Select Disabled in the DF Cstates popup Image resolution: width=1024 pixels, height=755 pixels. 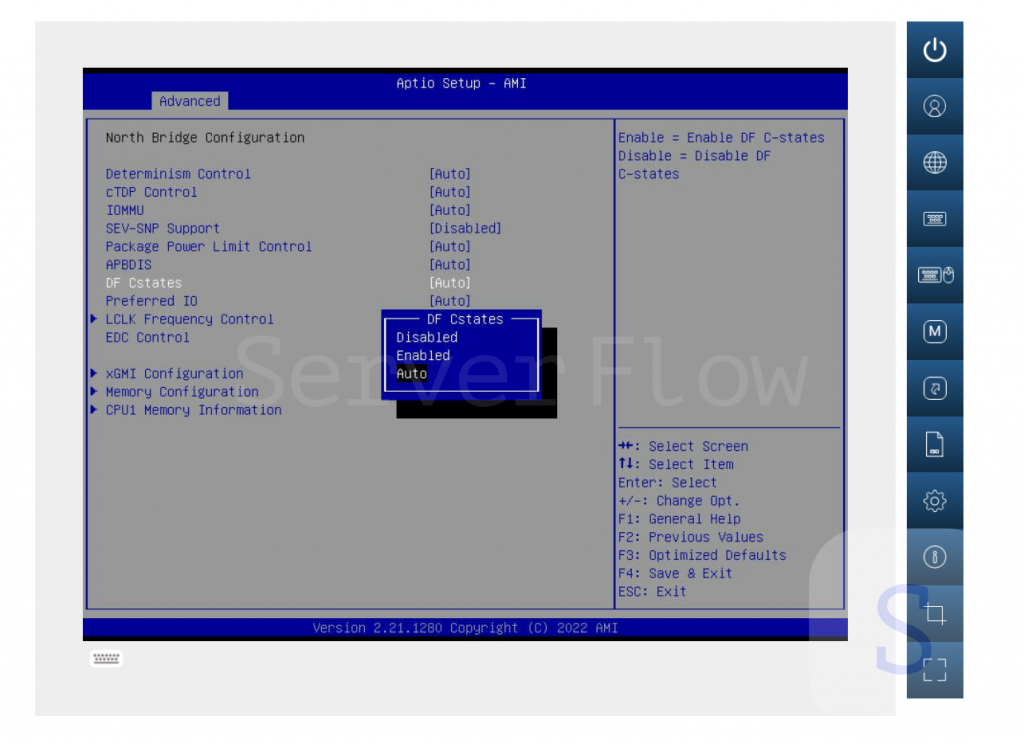[427, 338]
